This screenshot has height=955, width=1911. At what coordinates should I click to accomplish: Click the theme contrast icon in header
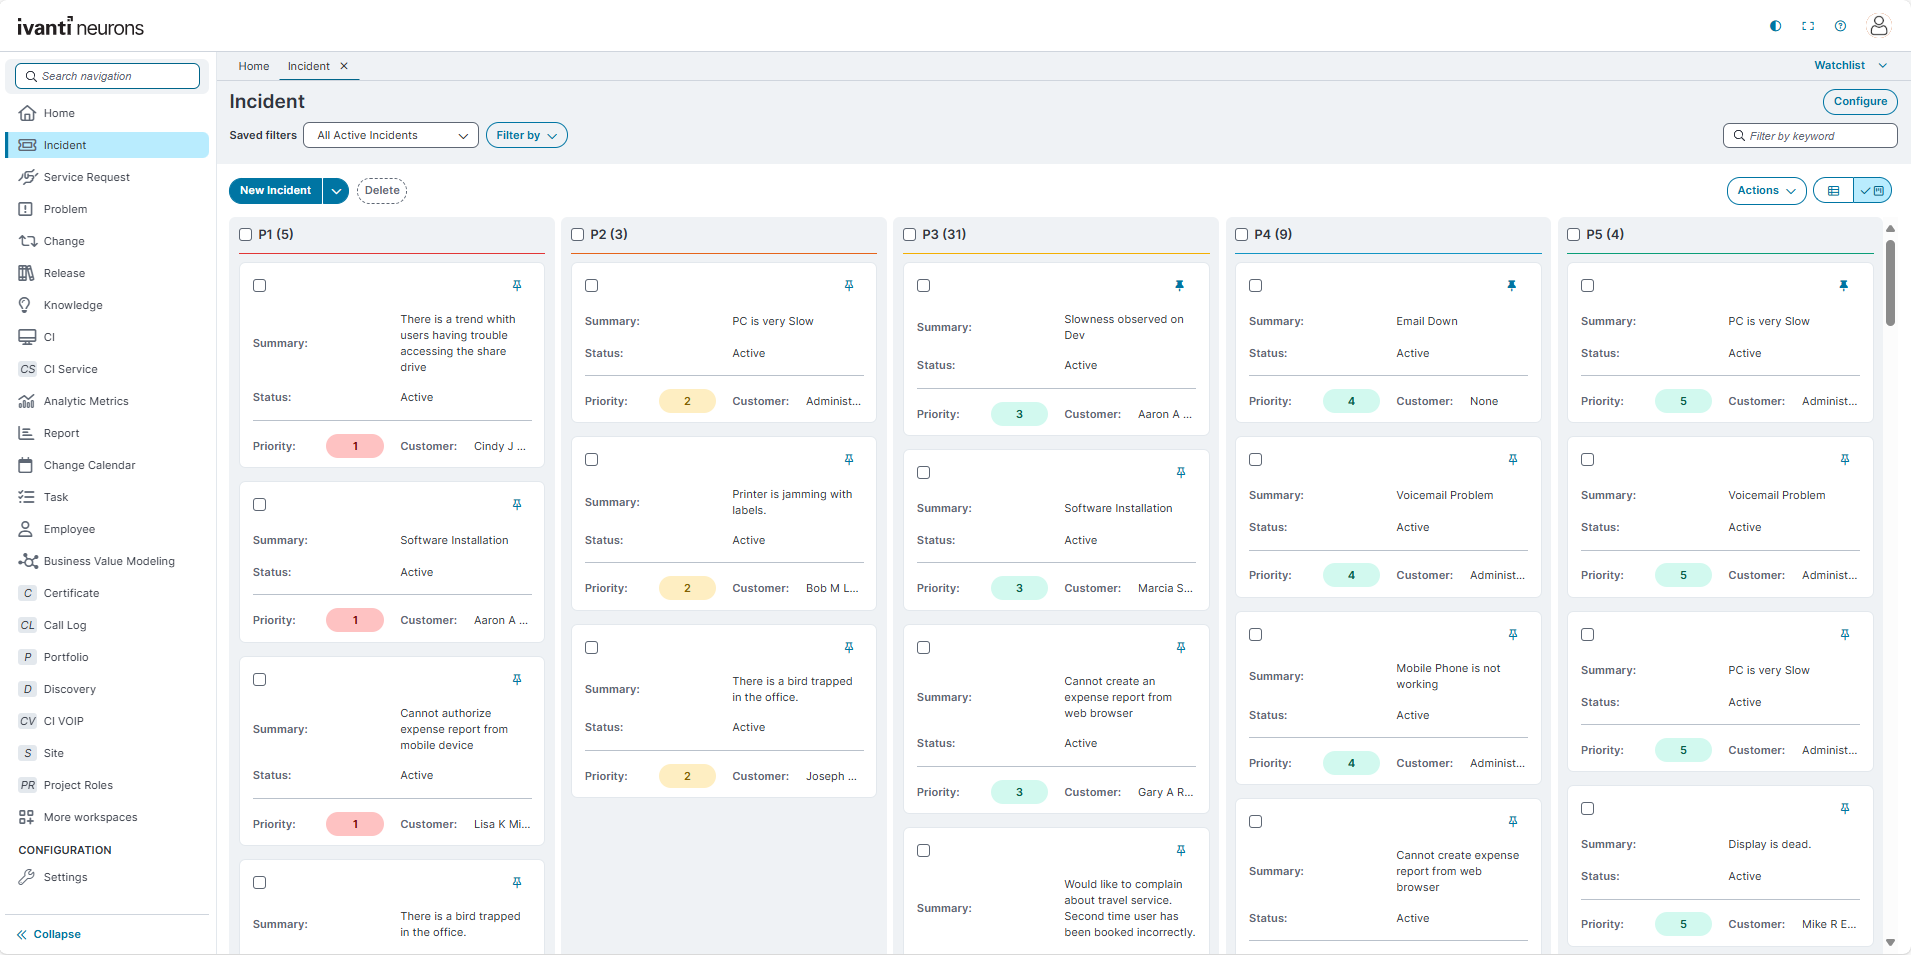tap(1775, 26)
